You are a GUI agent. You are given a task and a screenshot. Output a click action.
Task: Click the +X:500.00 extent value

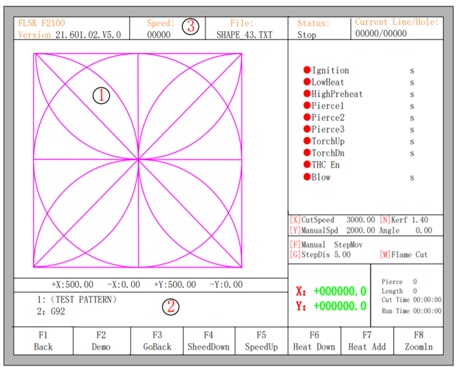pos(72,285)
